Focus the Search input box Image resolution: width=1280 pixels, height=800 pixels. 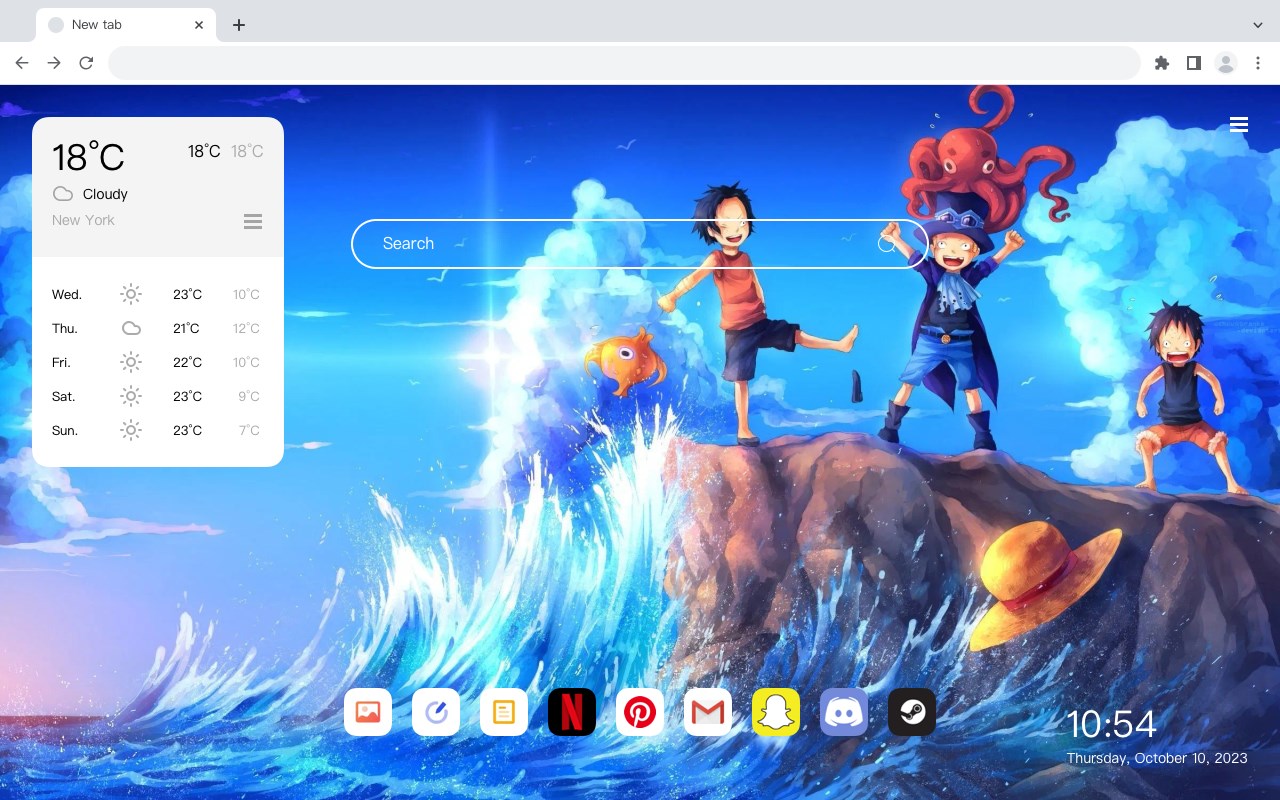[x=640, y=244]
